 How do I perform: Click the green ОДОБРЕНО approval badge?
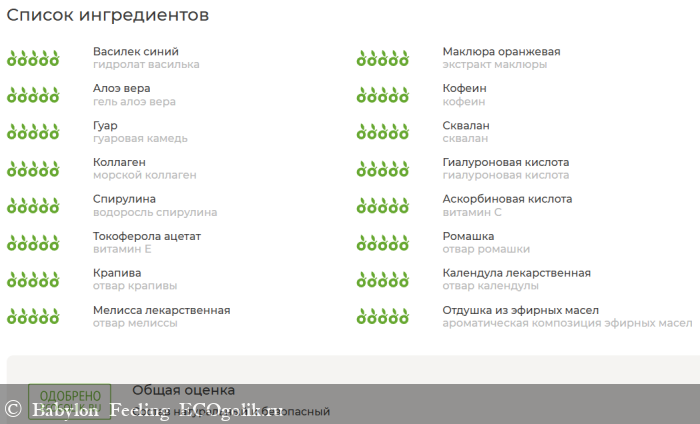(x=70, y=398)
